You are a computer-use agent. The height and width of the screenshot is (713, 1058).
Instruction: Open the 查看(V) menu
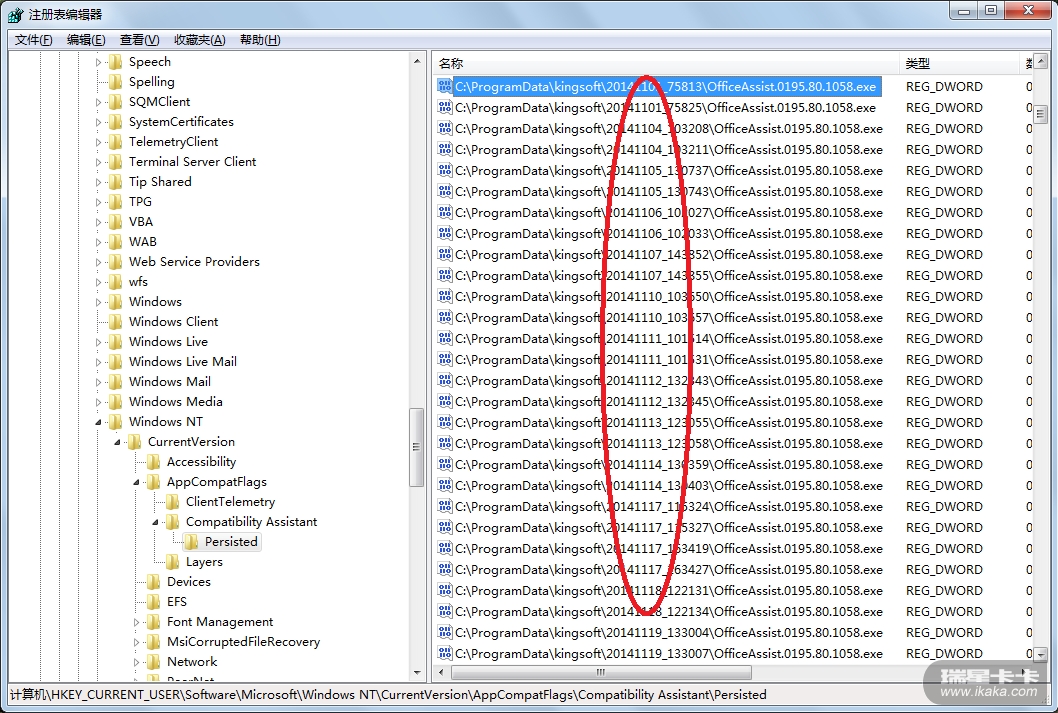(139, 40)
